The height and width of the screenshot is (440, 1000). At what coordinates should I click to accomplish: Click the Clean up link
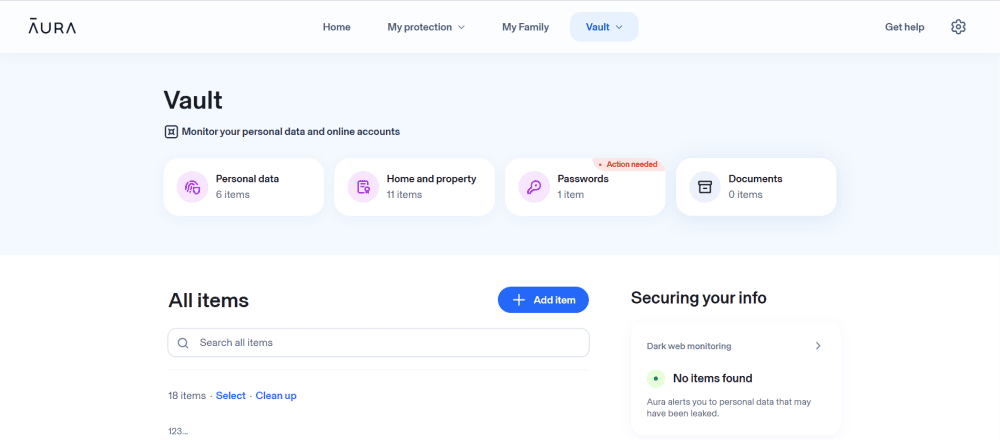click(x=276, y=396)
